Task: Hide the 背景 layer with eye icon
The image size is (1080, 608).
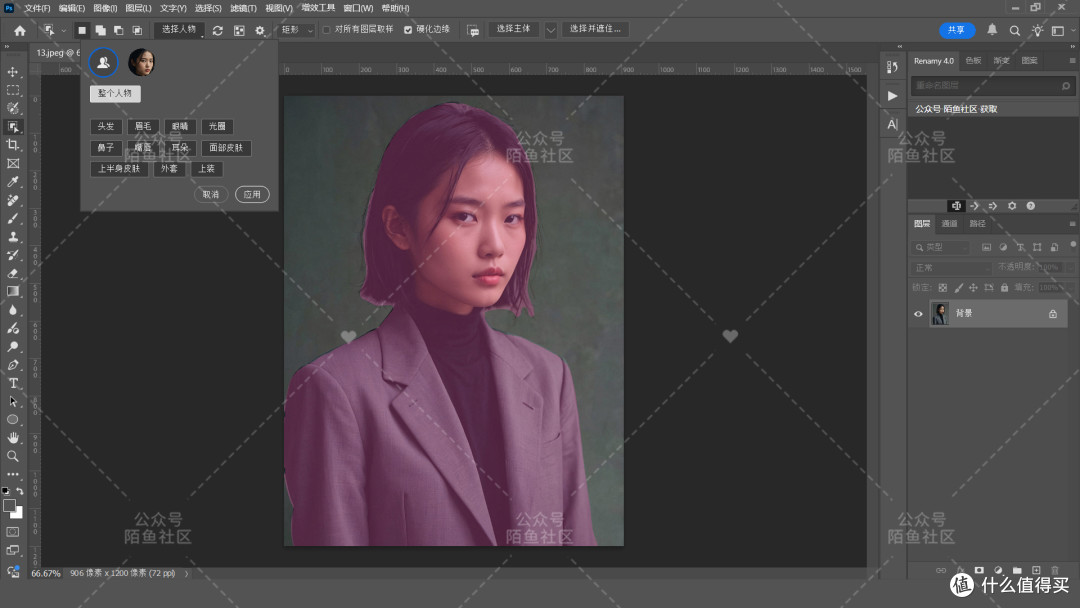Action: [918, 314]
